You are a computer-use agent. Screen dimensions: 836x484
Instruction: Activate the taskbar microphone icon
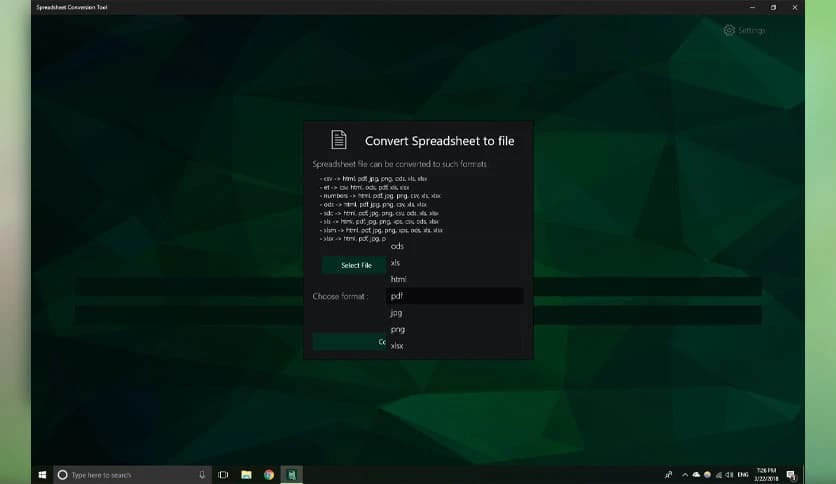(x=202, y=474)
